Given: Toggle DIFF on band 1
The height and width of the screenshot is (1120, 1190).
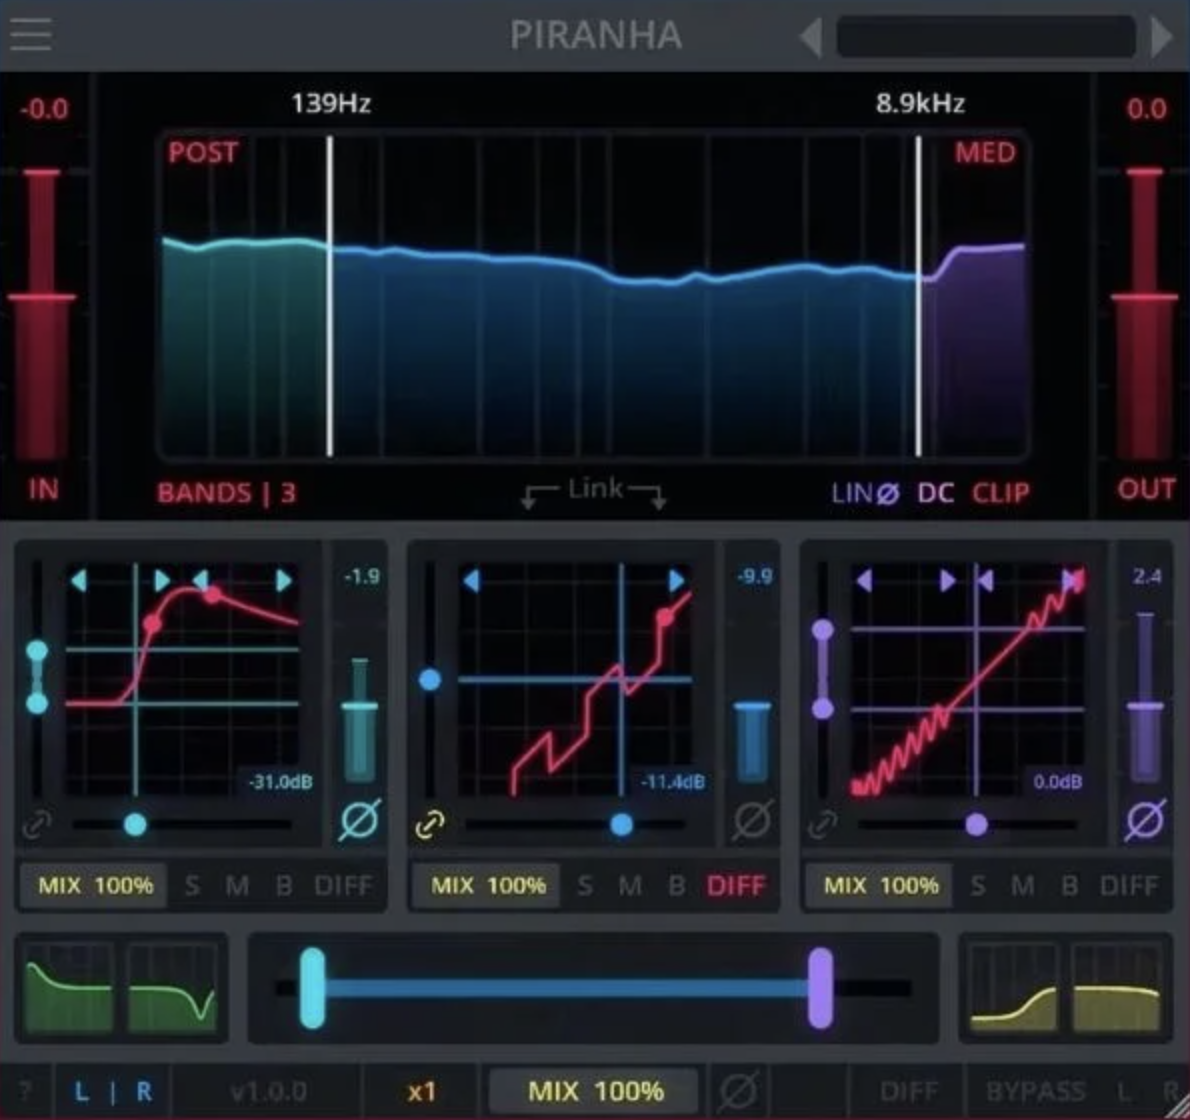Looking at the screenshot, I should click(343, 886).
